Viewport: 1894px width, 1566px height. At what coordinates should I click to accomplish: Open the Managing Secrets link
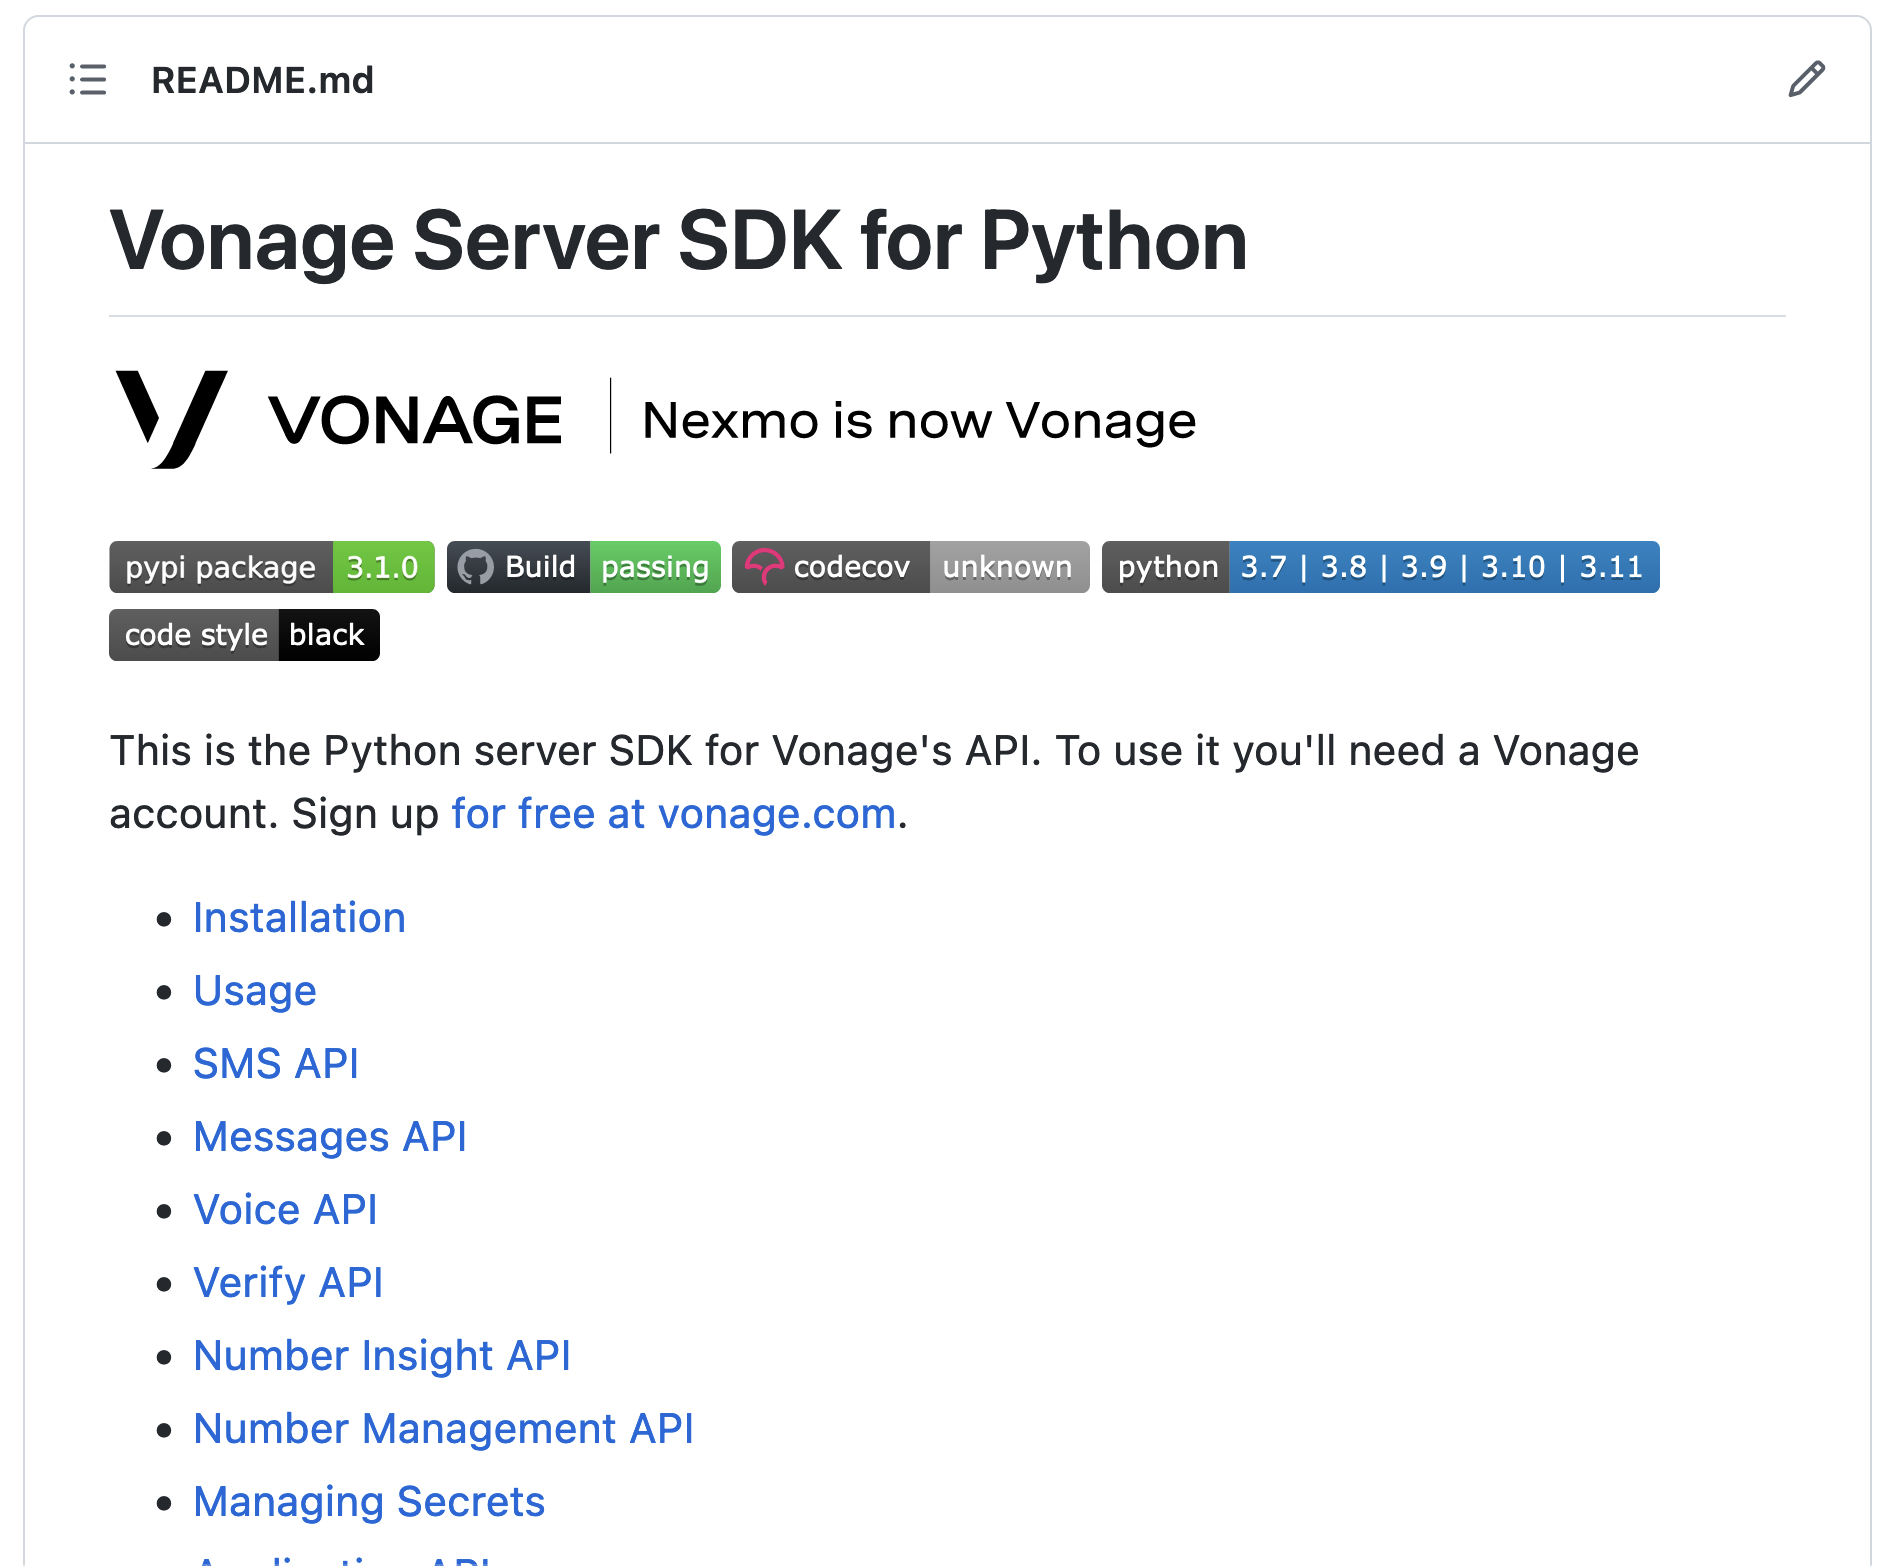click(x=369, y=1502)
